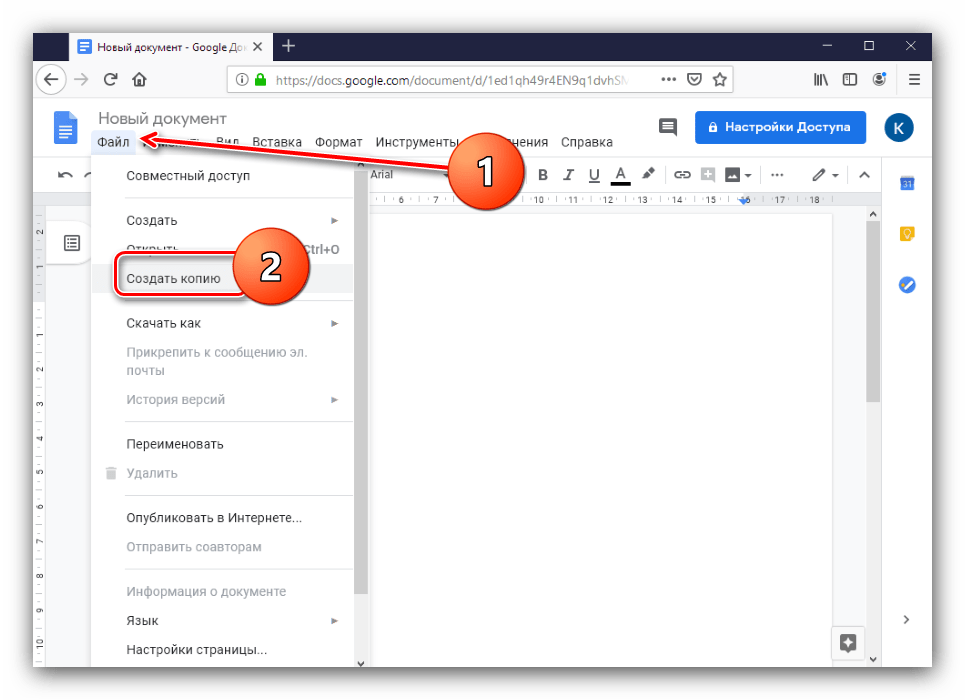Image resolution: width=965 pixels, height=700 pixels.
Task: Rename via the Новый документ title field
Action: (162, 119)
